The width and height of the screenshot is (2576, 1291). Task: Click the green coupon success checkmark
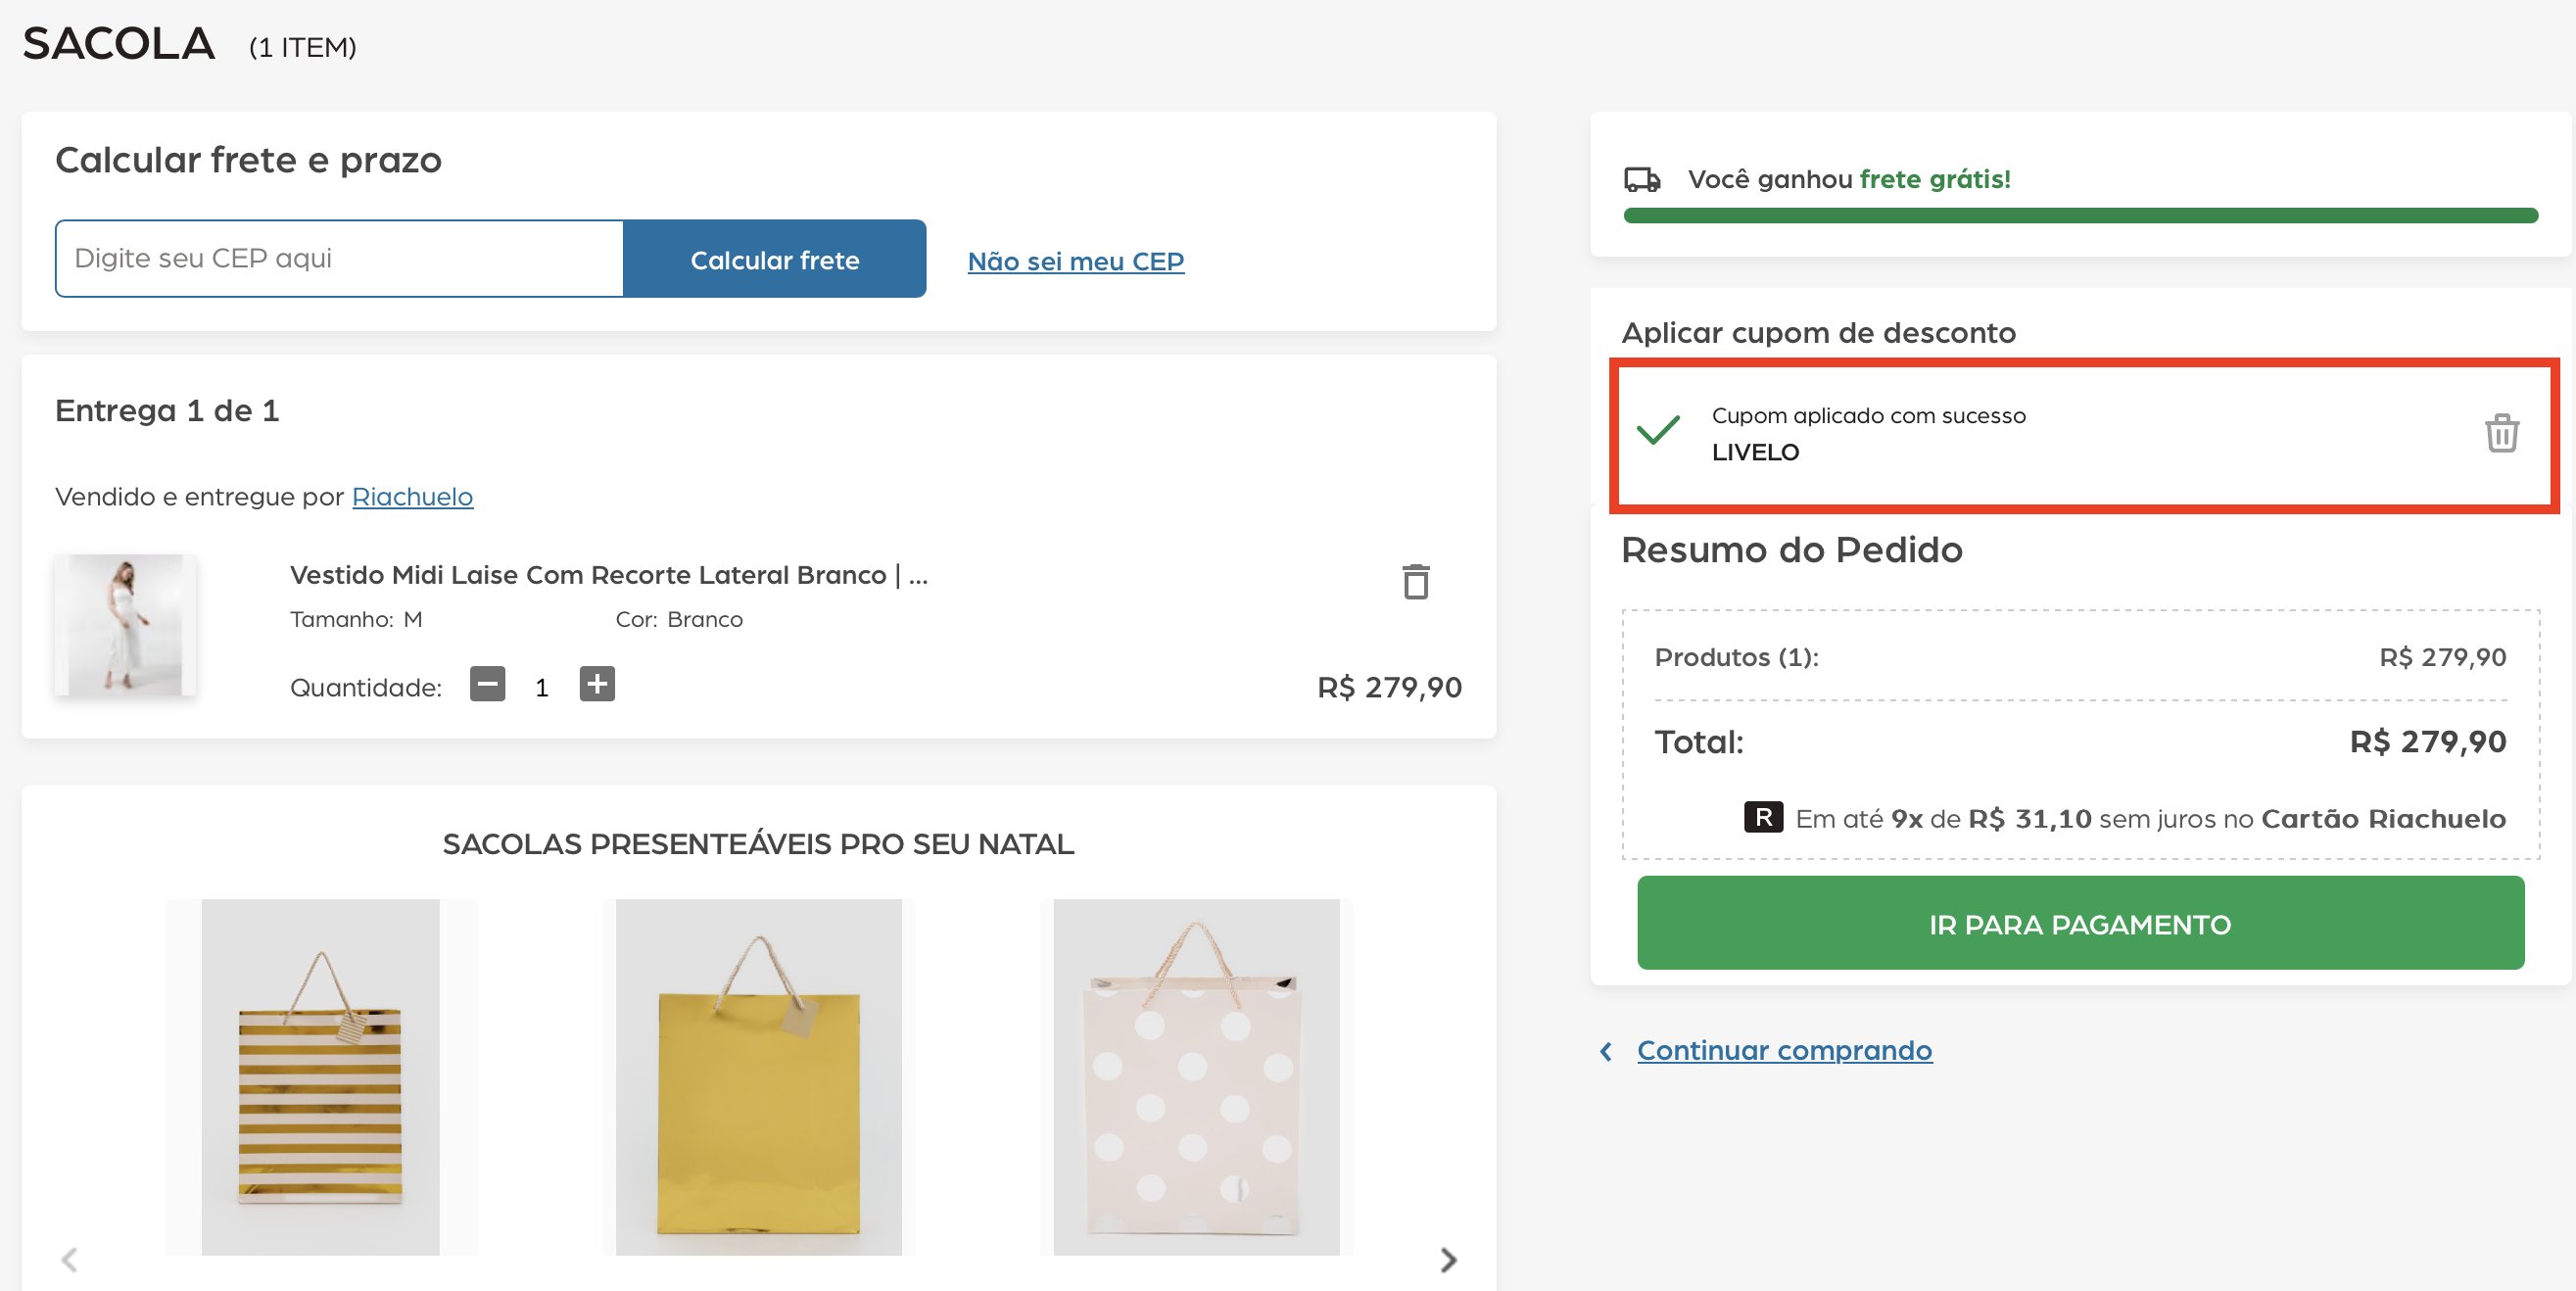(1658, 430)
